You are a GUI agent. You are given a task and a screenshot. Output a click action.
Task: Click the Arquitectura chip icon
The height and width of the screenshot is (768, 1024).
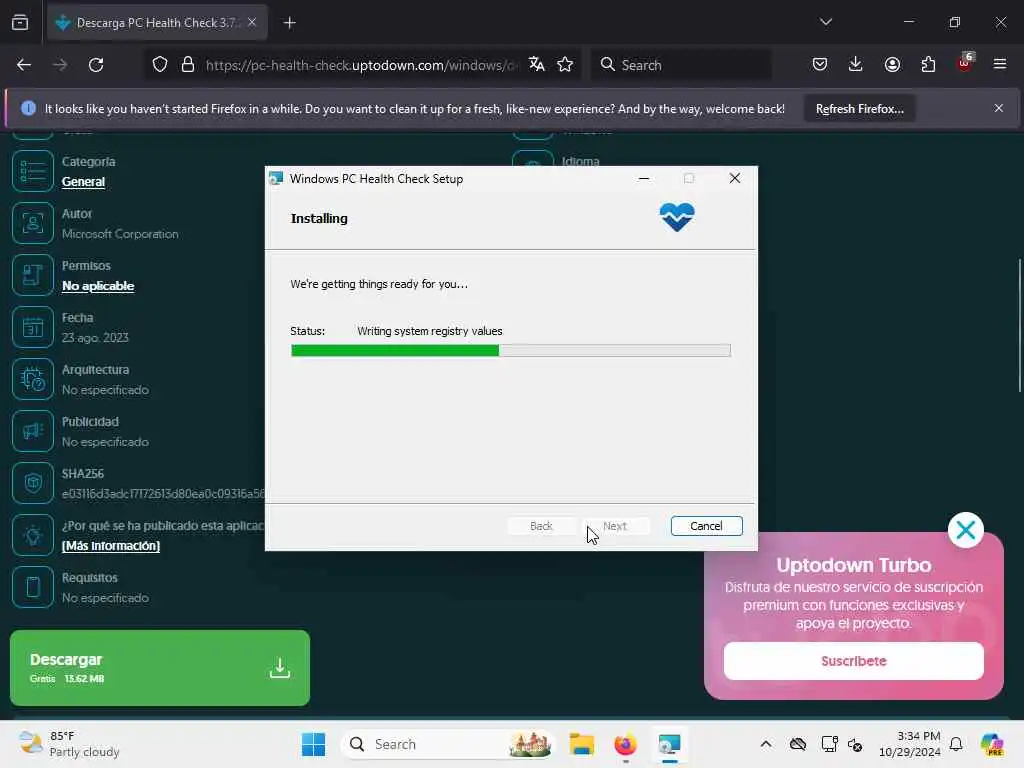33,379
